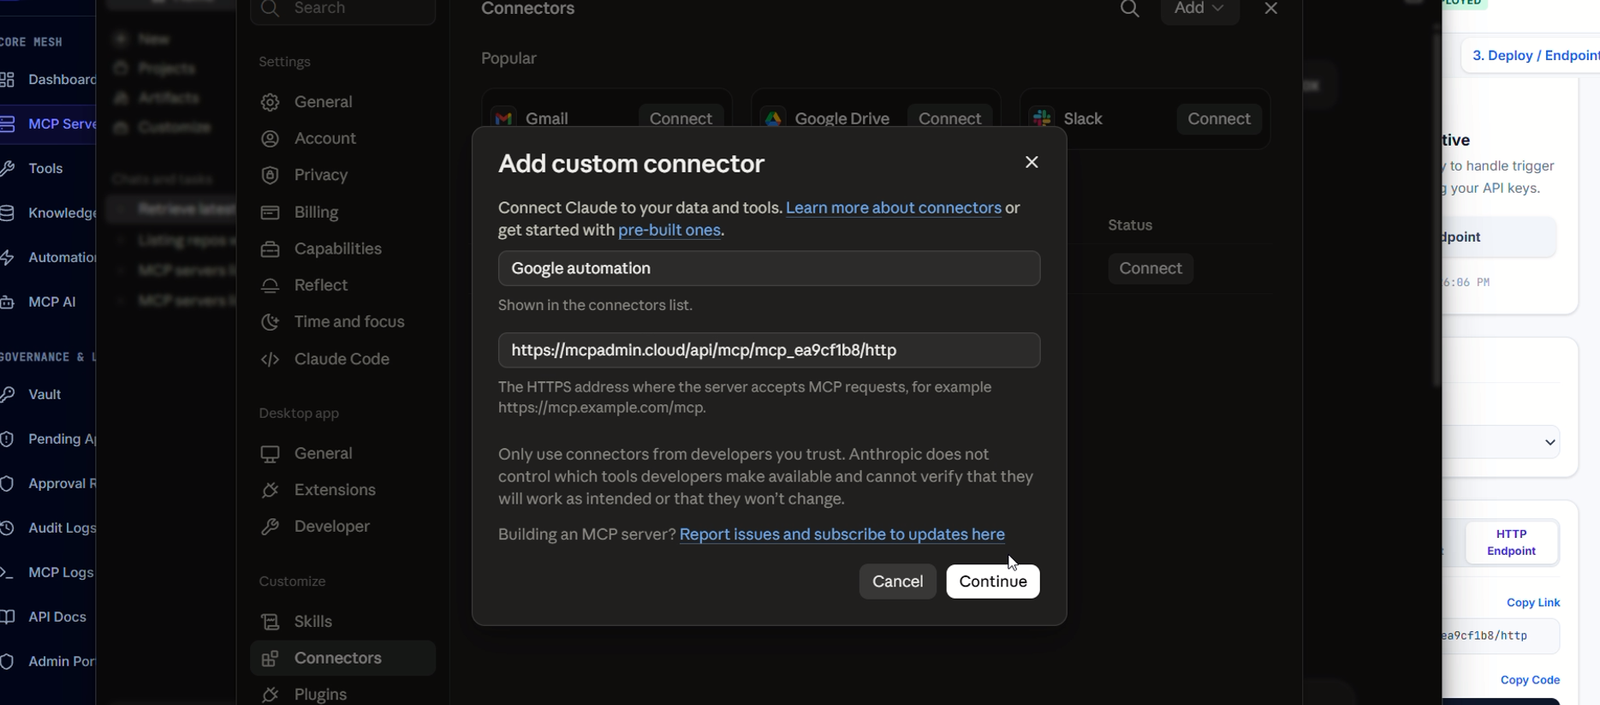Image resolution: width=1600 pixels, height=705 pixels.
Task: Focus the Google automation name field
Action: [x=769, y=268]
